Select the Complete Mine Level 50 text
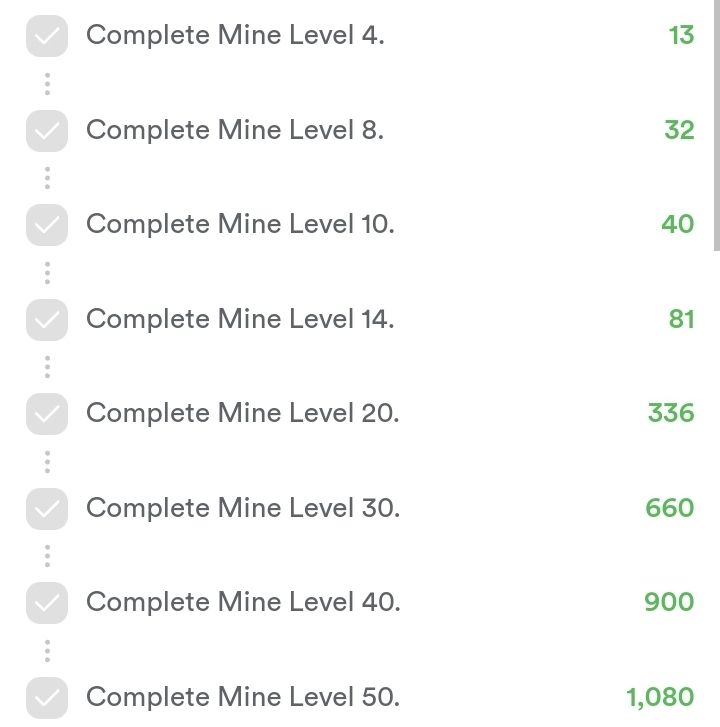The height and width of the screenshot is (727, 720). [x=243, y=696]
